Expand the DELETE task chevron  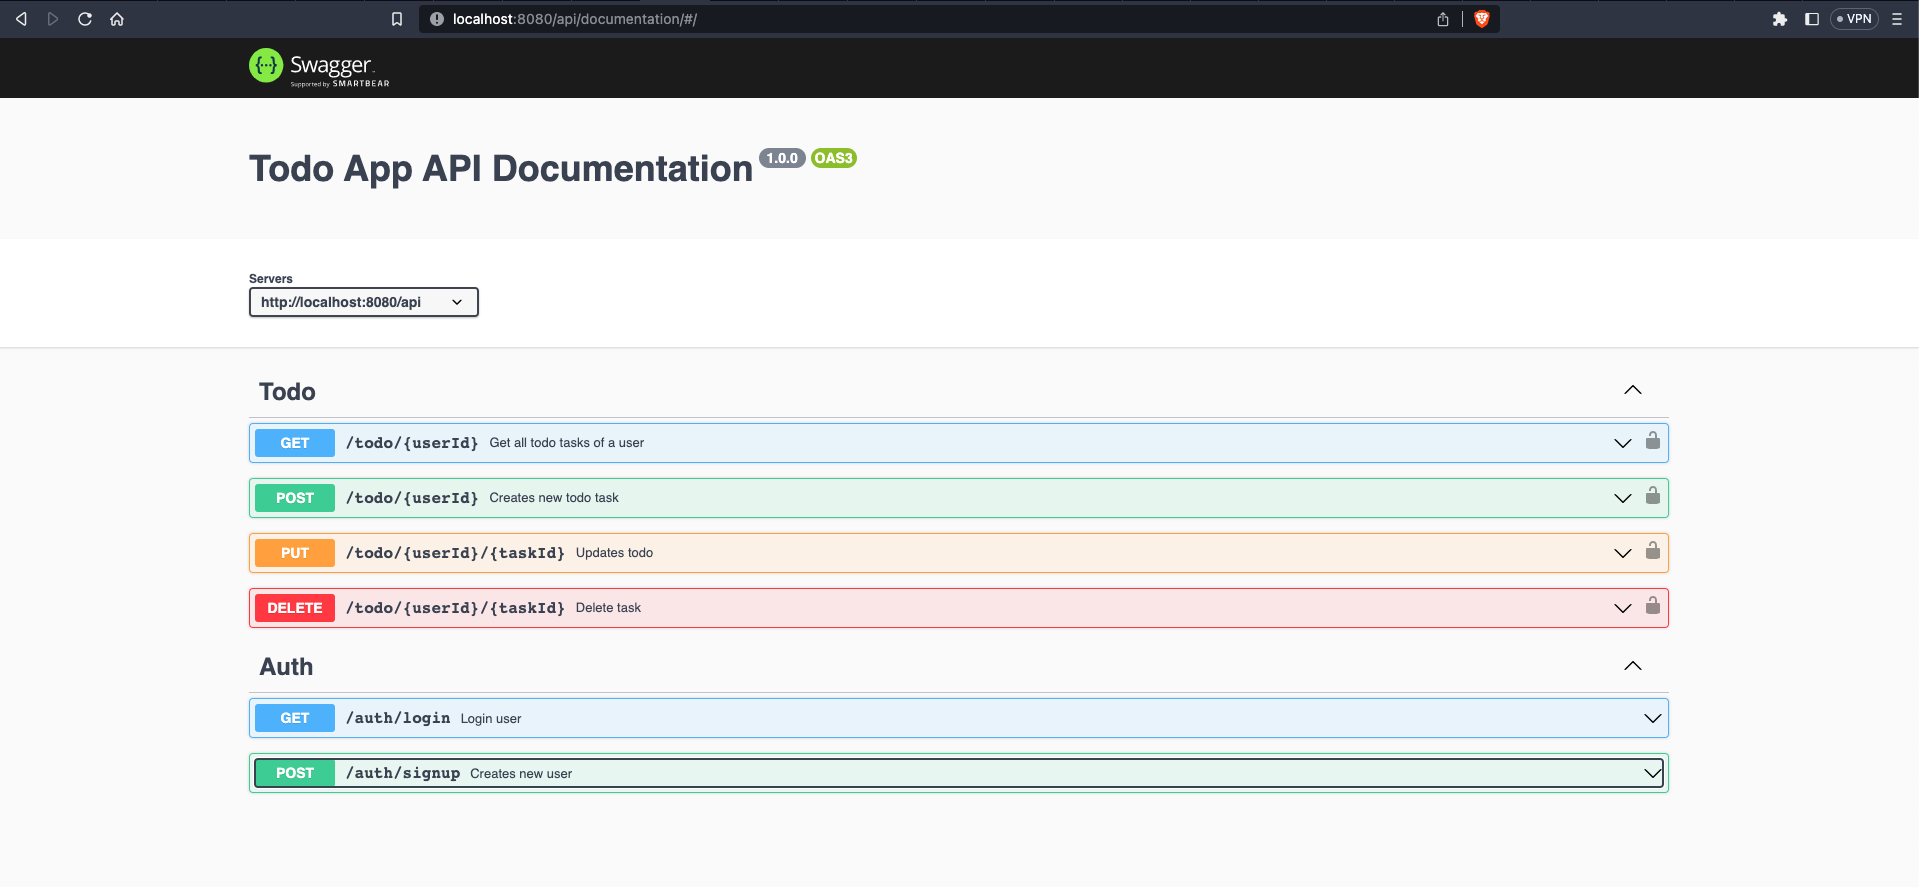(x=1623, y=608)
